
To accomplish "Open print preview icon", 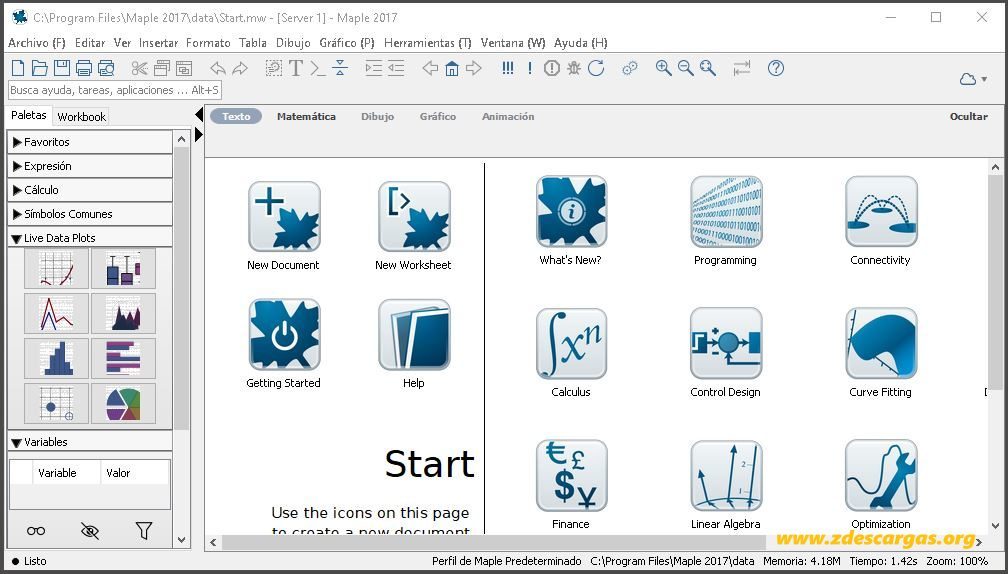I will coord(106,68).
